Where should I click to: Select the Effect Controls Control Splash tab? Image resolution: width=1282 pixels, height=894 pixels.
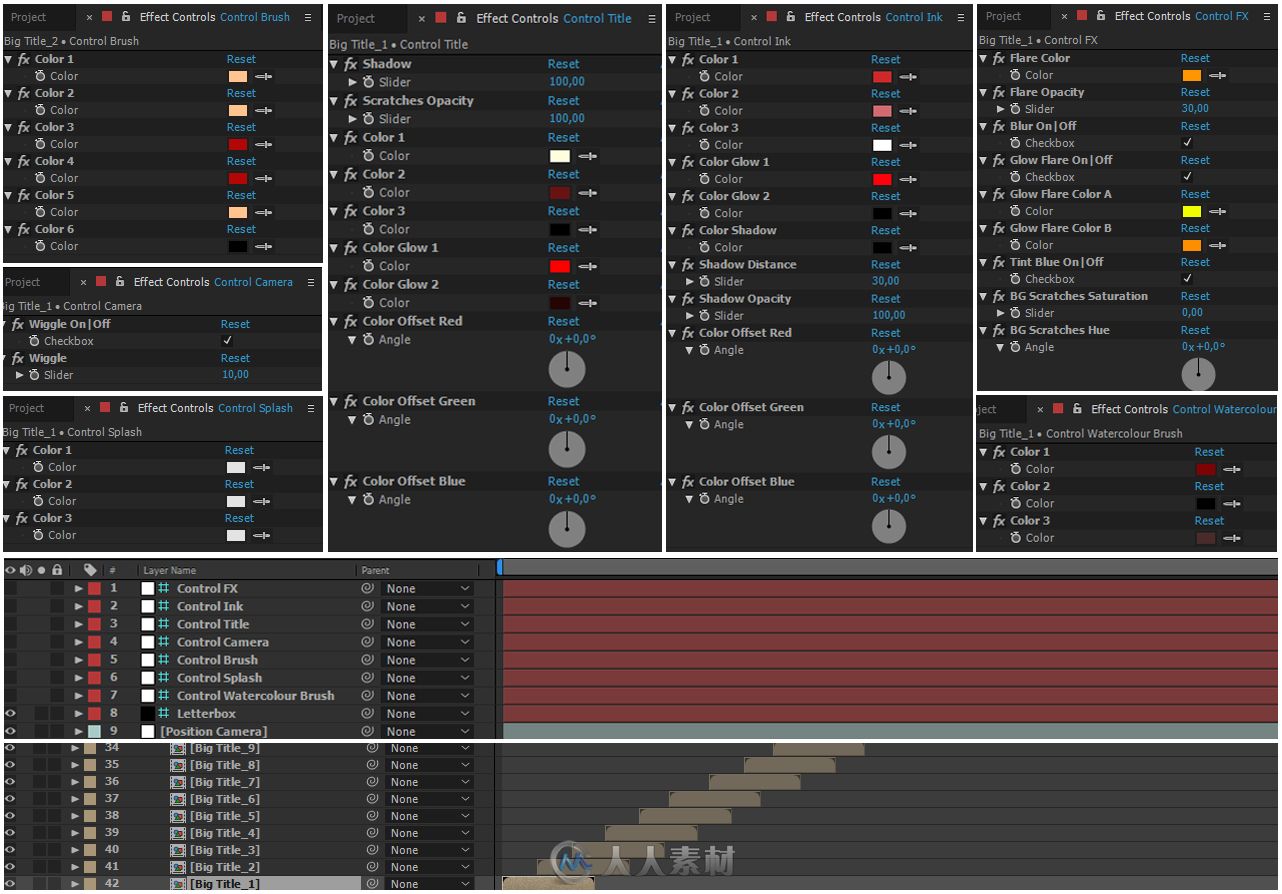coord(215,408)
